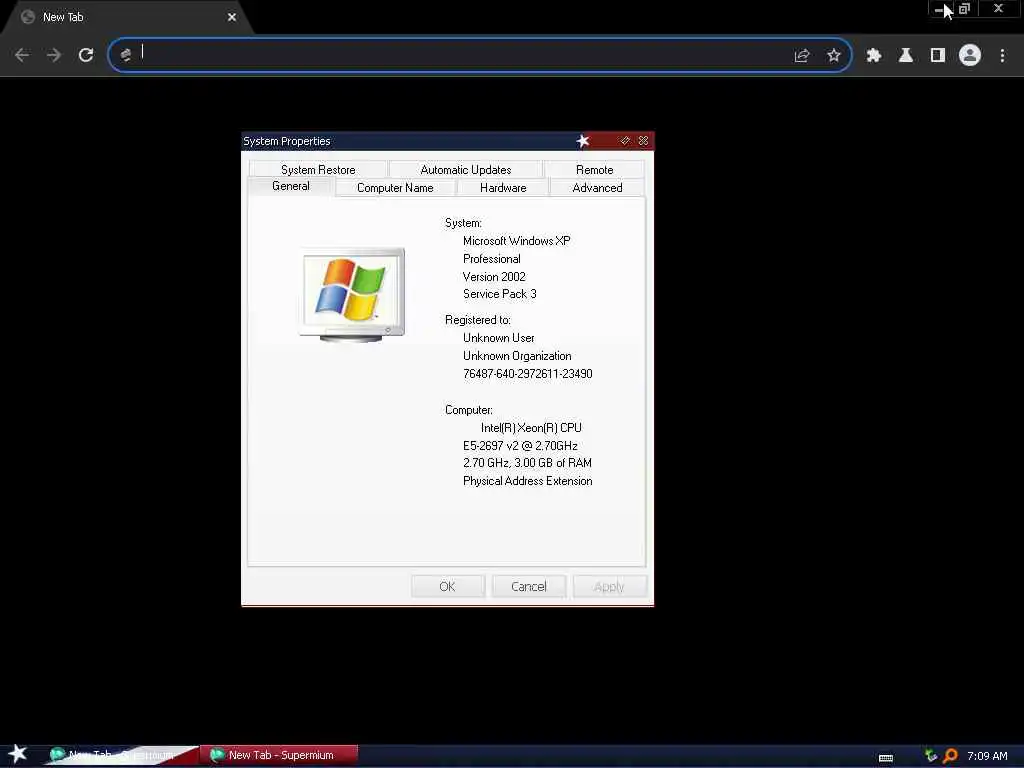
Task: Reload the page with the refresh icon
Action: pyautogui.click(x=86, y=55)
